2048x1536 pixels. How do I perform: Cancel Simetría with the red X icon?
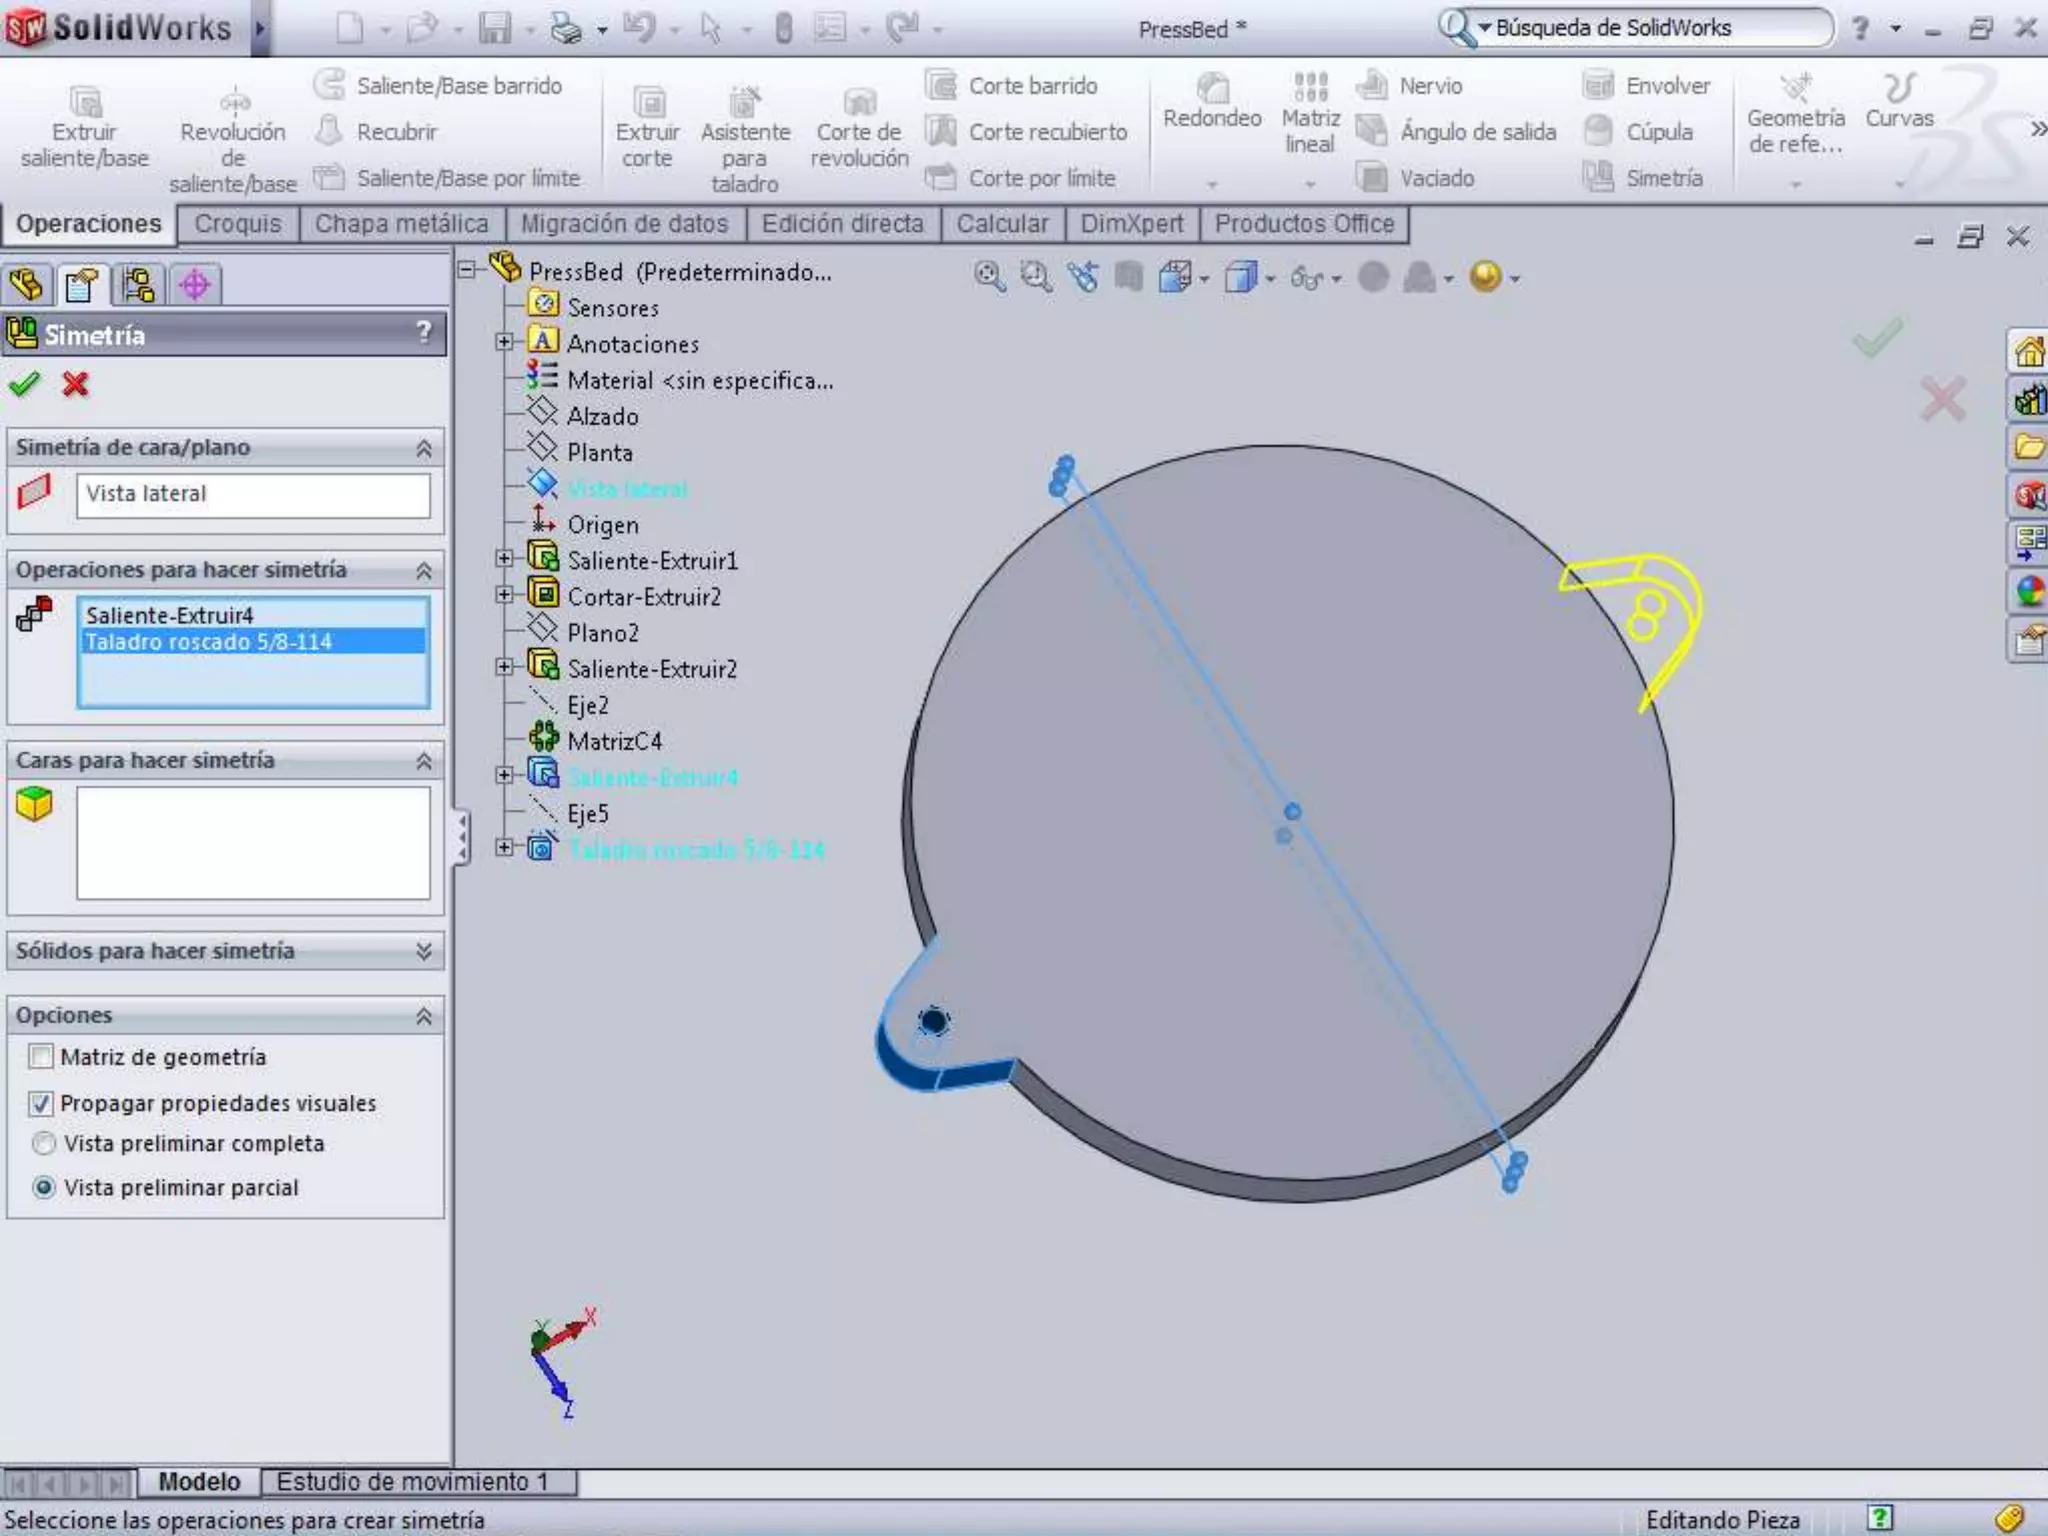[75, 384]
